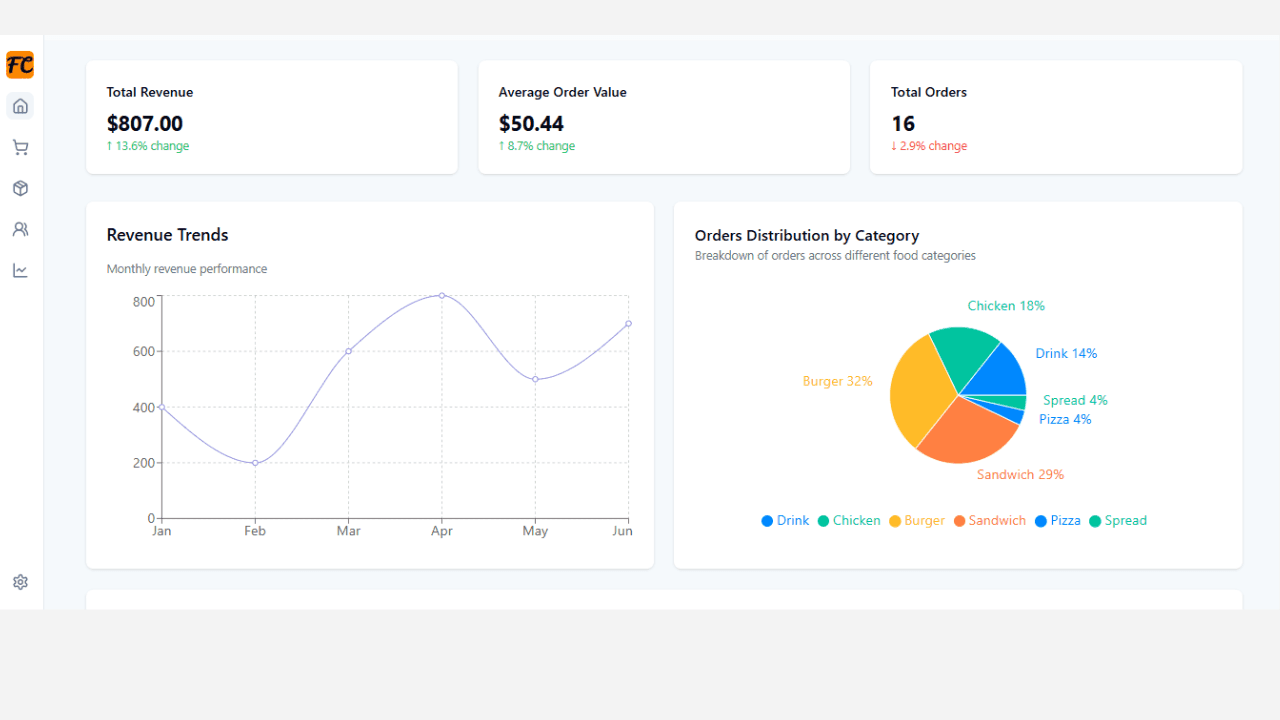Click the Total Revenue card title
This screenshot has width=1280, height=720.
click(150, 92)
